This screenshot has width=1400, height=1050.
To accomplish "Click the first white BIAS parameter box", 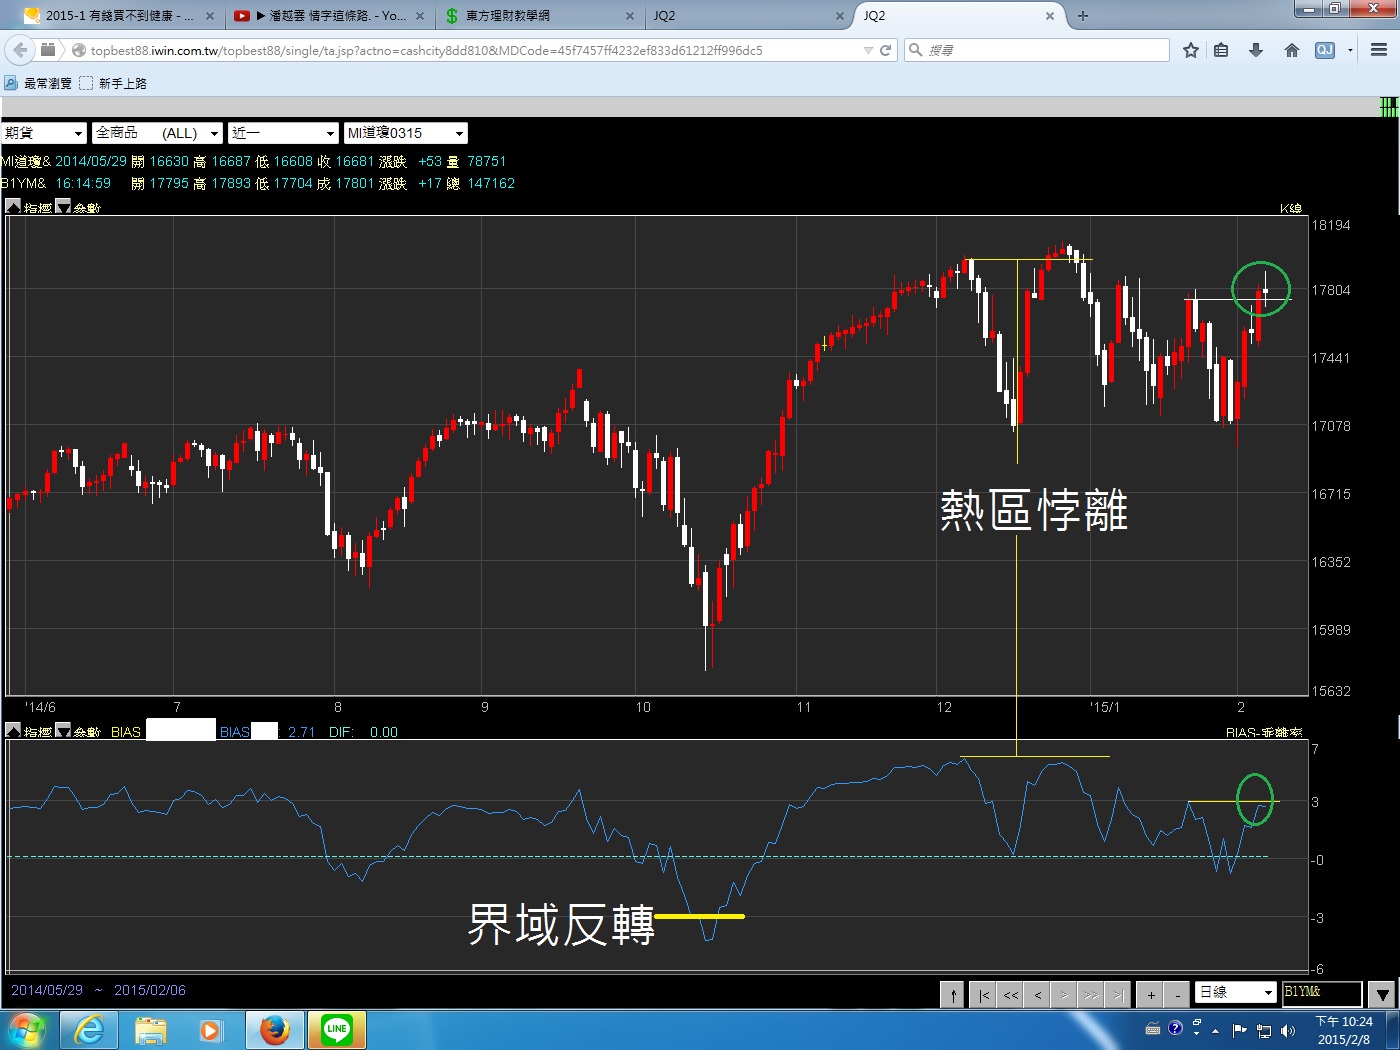I will click(181, 730).
